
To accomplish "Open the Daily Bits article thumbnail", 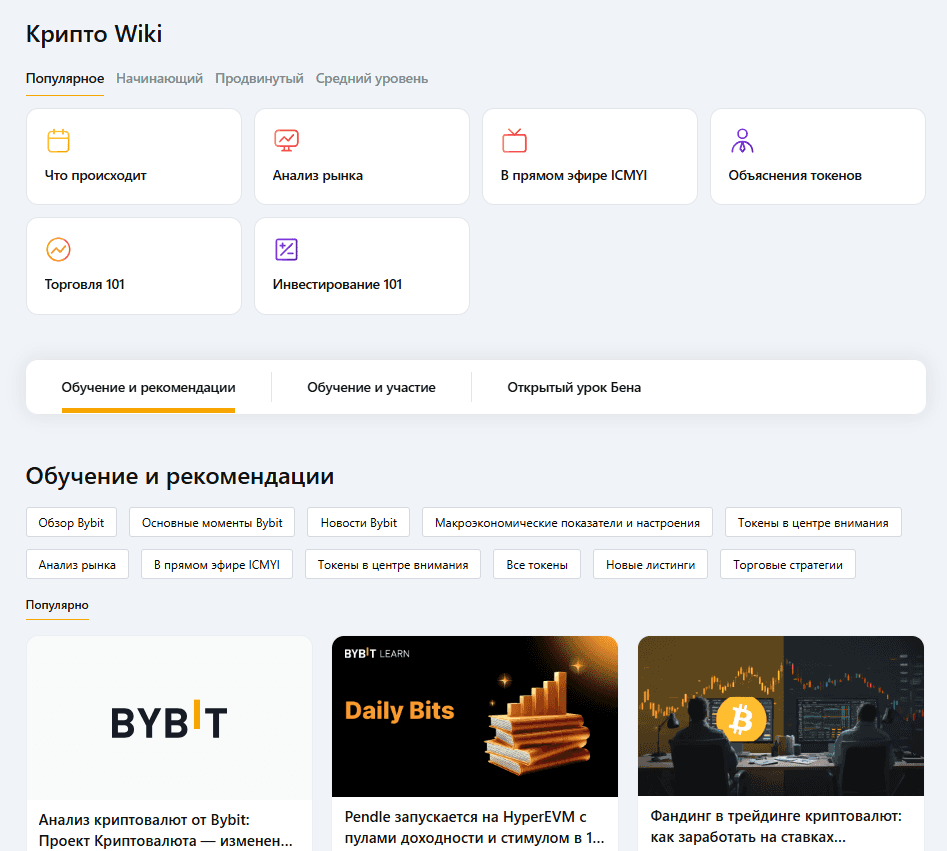I will (475, 716).
